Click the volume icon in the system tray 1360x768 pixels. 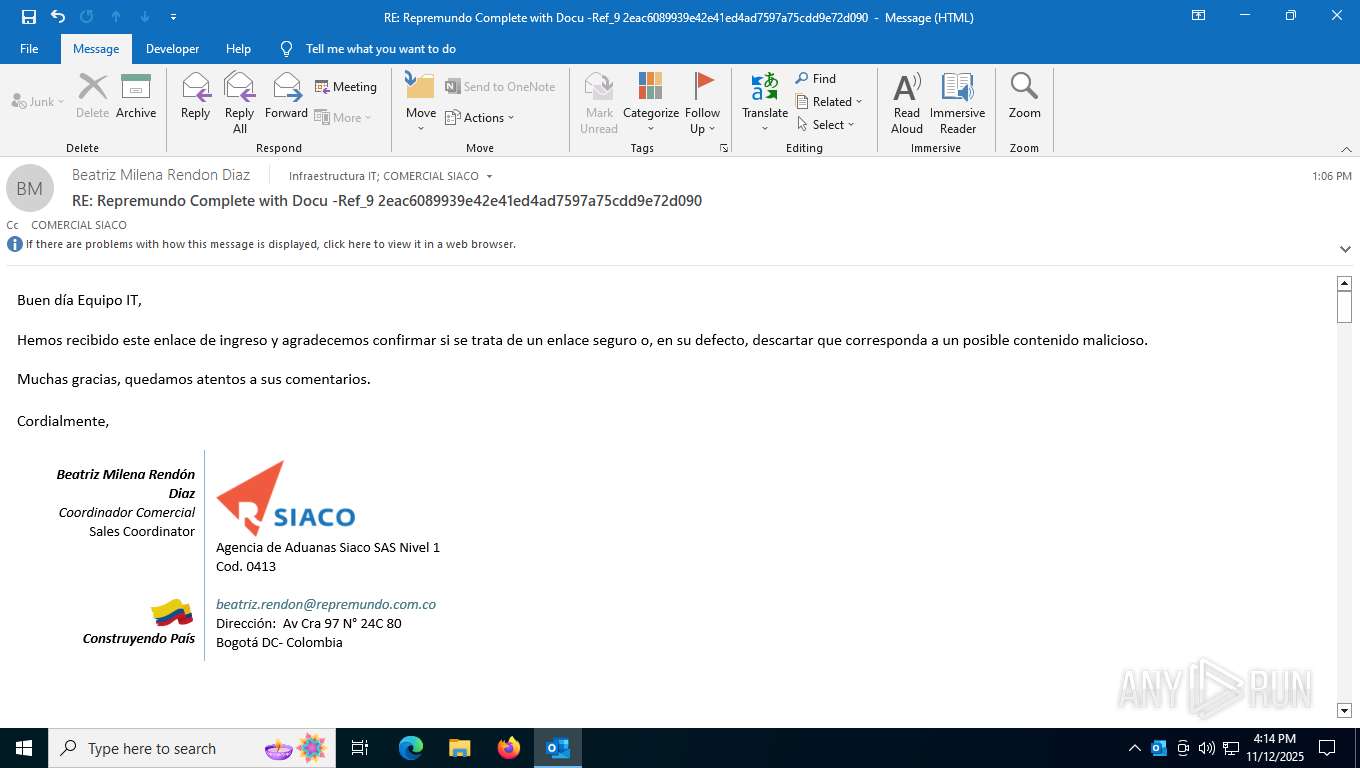click(1206, 748)
